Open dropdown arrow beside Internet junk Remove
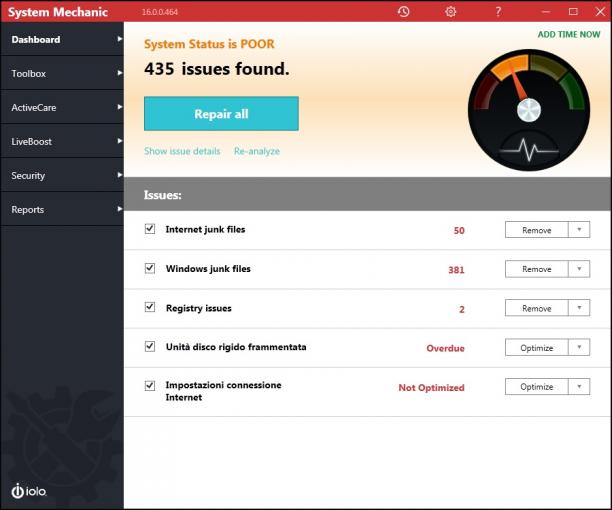Viewport: 612px width, 510px height. (x=579, y=229)
